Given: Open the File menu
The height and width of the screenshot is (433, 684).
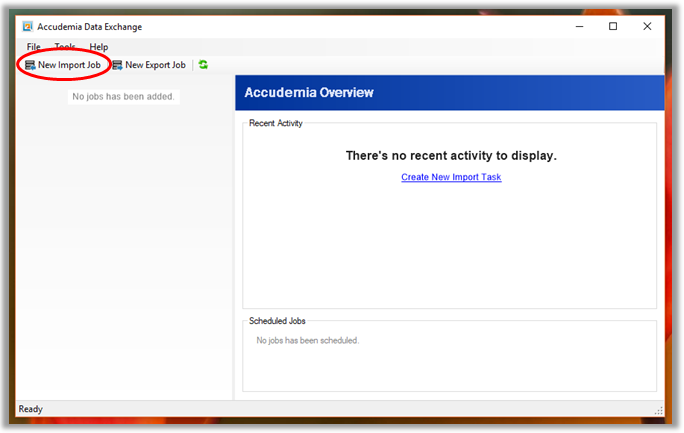Looking at the screenshot, I should point(34,47).
